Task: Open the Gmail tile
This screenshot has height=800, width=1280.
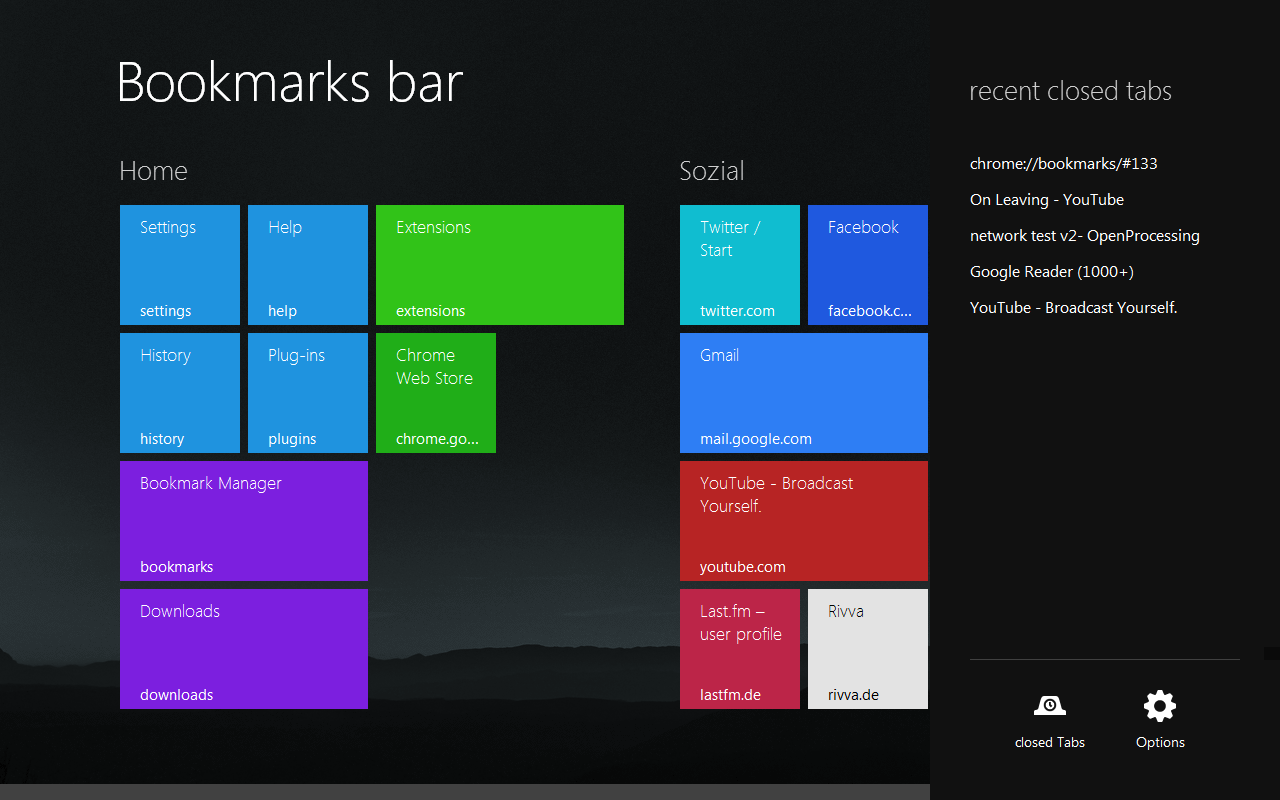Action: 804,393
